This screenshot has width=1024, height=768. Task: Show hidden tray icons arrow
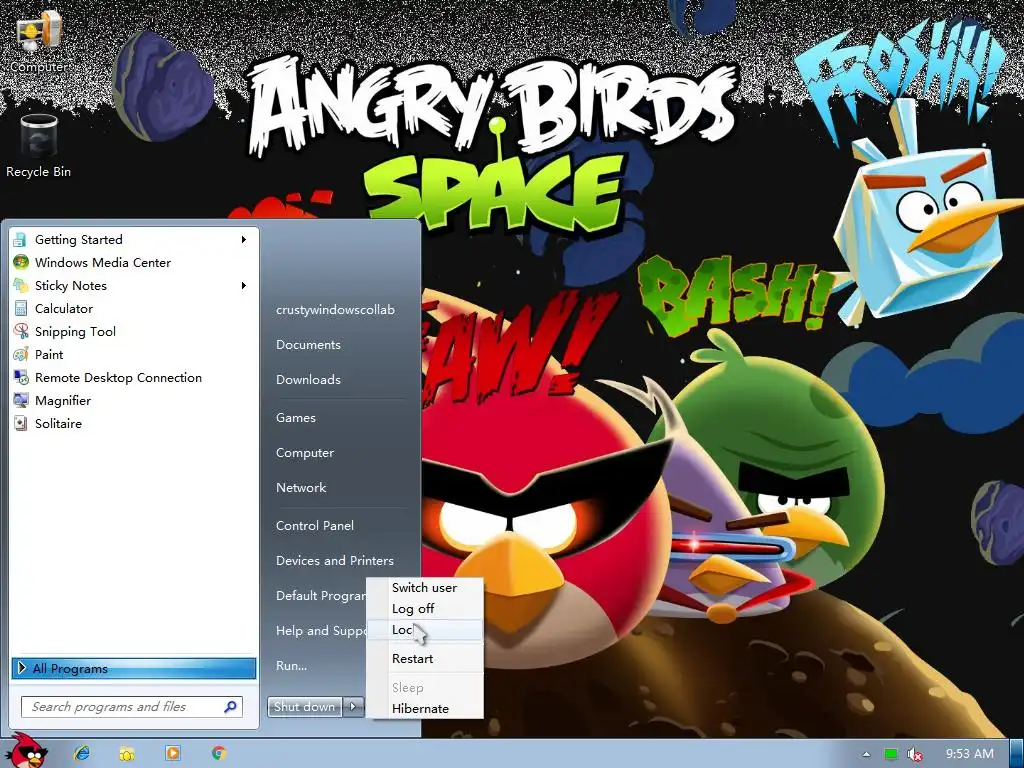(866, 754)
